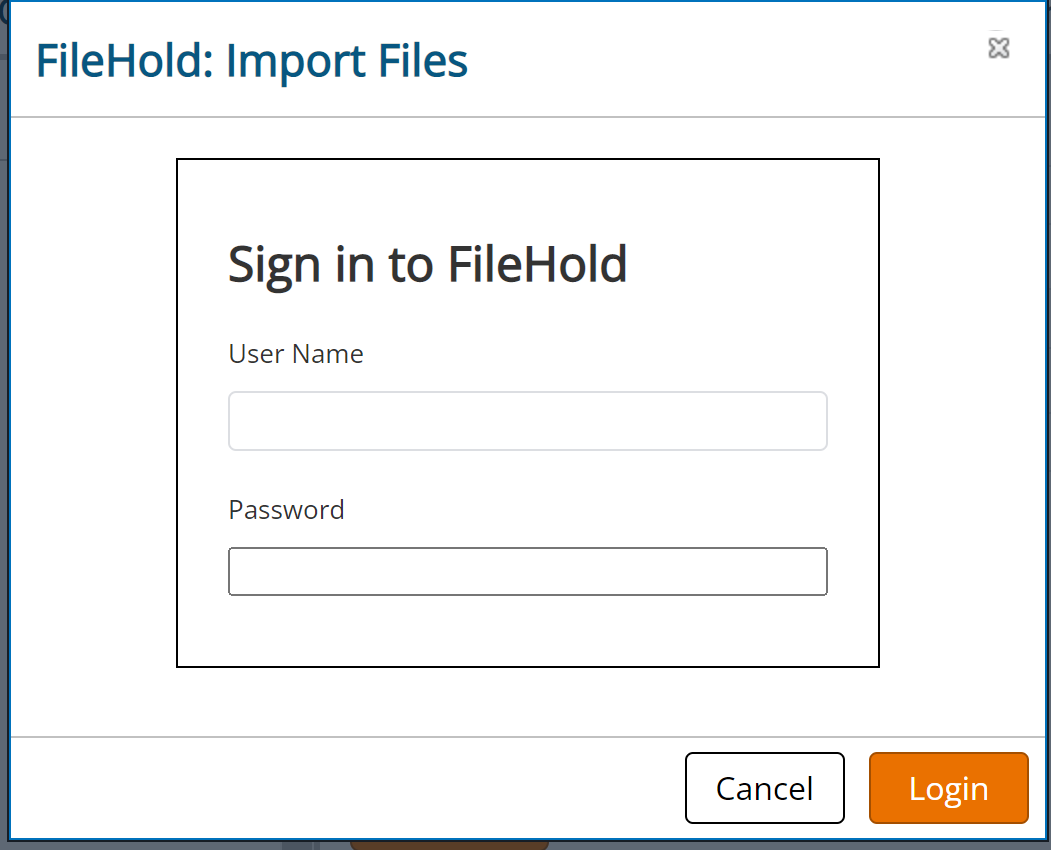Click empty space below the Password field inside the sign-in box
The image size is (1051, 850).
[x=528, y=630]
